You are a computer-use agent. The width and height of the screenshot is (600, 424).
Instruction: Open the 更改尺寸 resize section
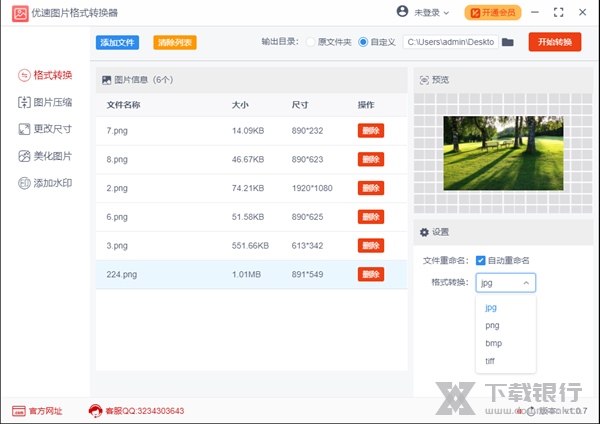coord(45,129)
